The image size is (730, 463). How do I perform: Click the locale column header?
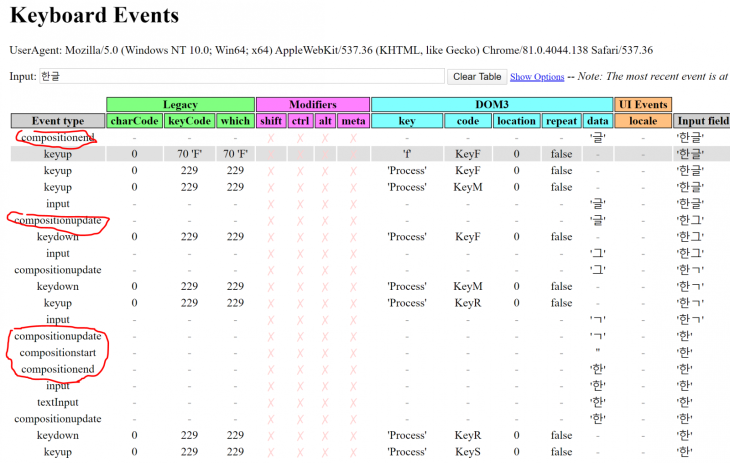click(x=643, y=121)
